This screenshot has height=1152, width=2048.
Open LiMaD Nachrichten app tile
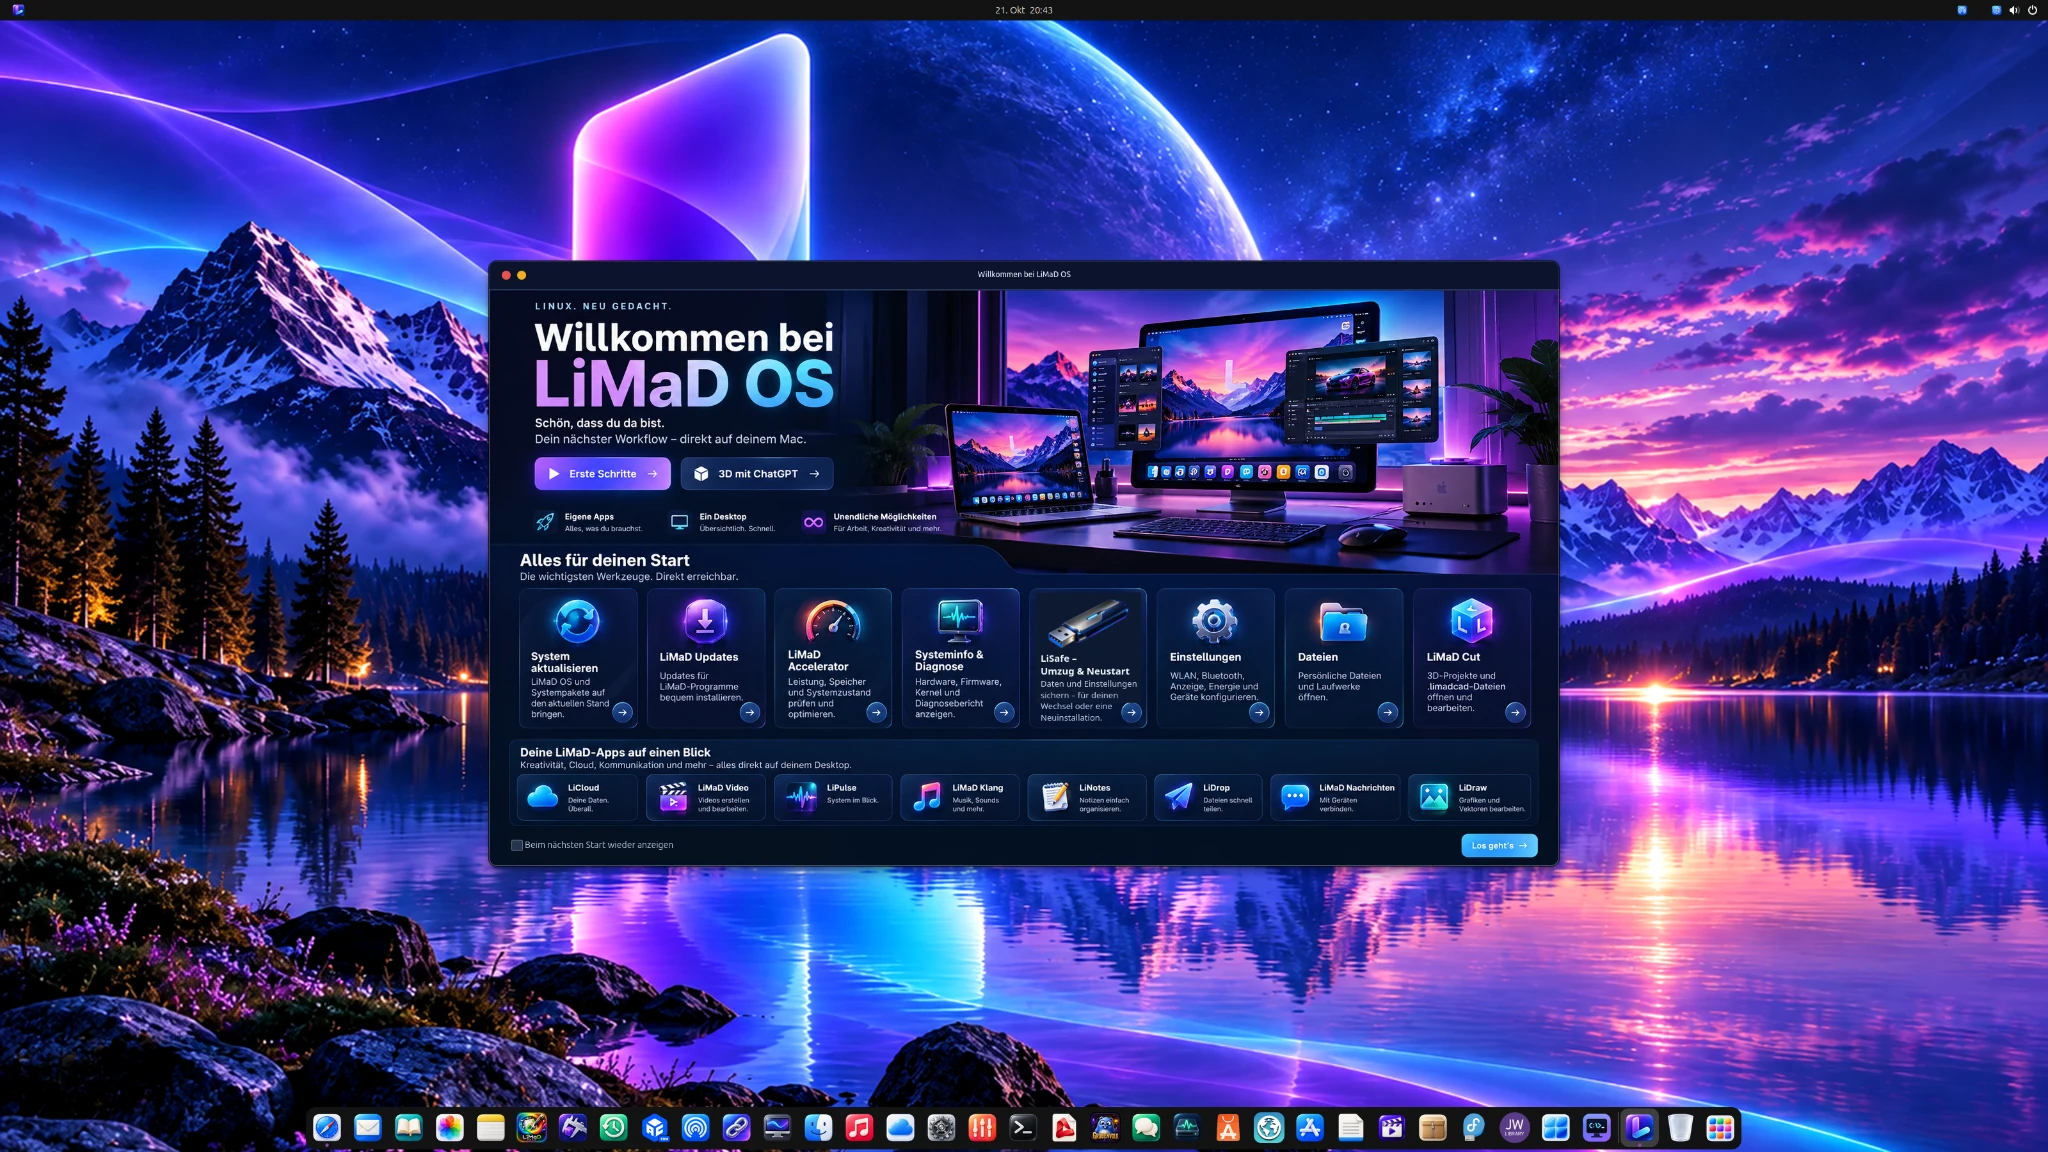pos(1335,797)
